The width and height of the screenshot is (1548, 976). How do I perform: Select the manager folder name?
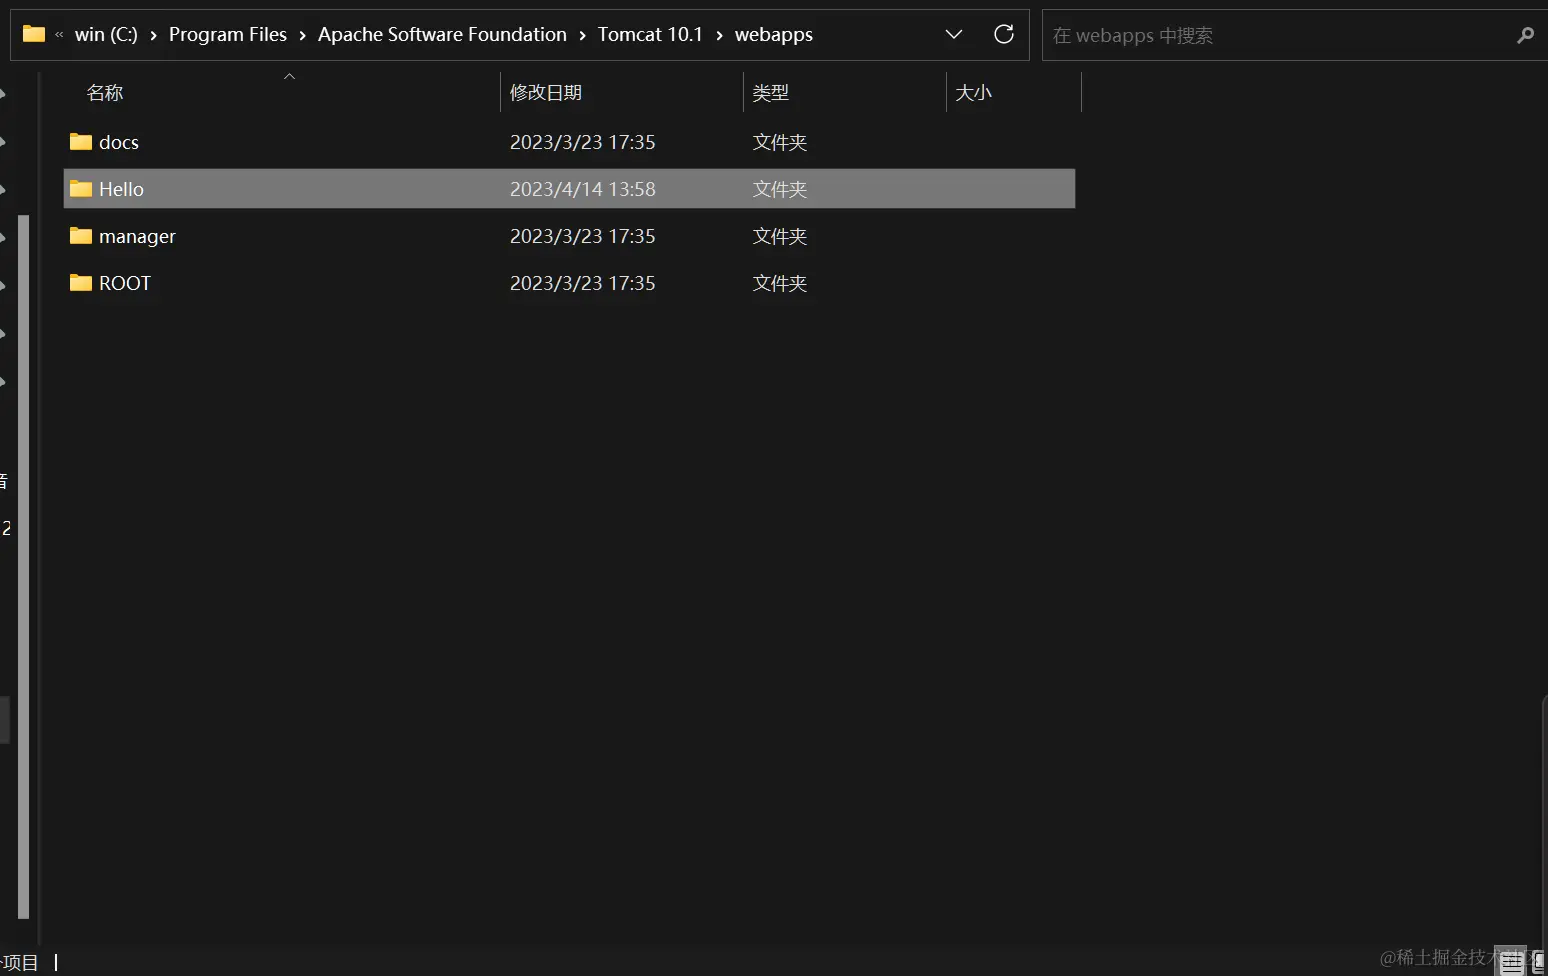tap(137, 236)
